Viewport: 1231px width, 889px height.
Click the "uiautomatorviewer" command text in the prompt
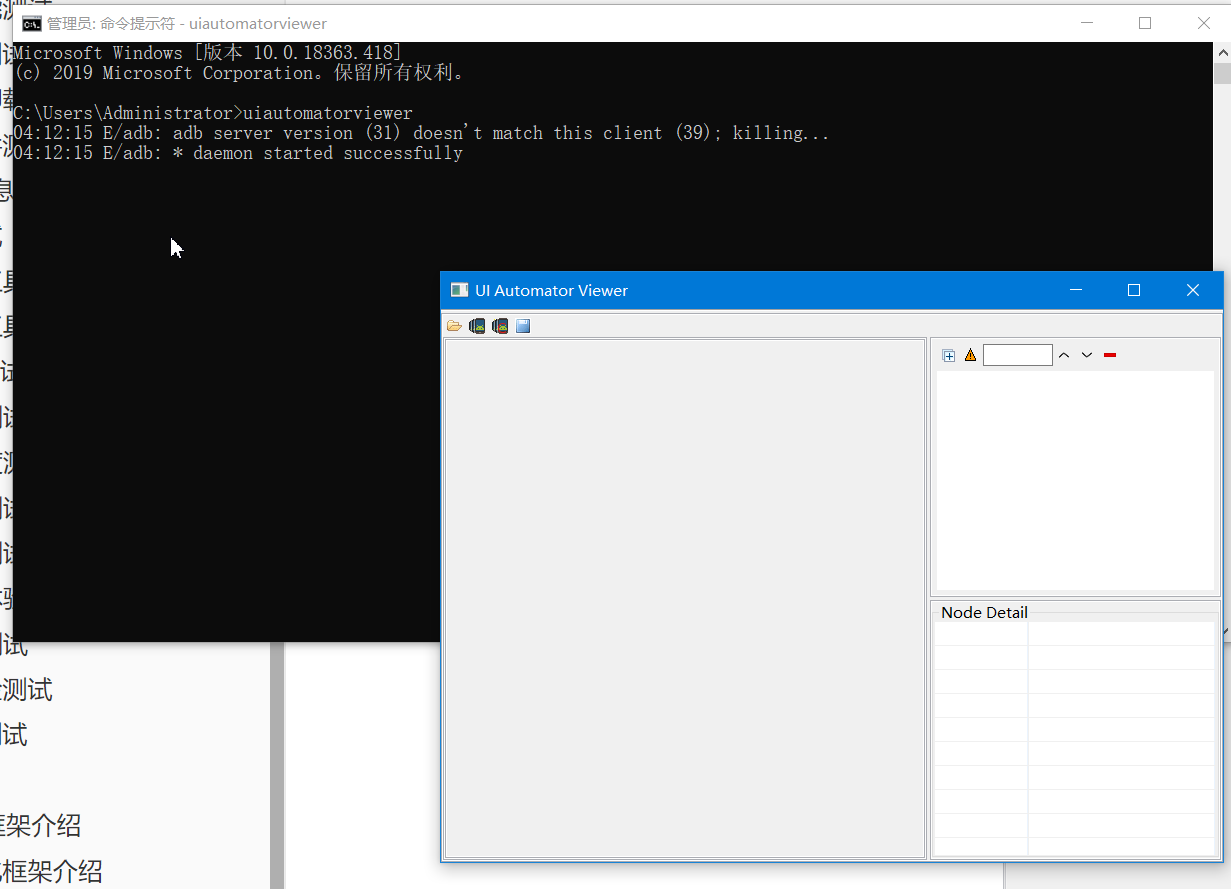coord(328,113)
